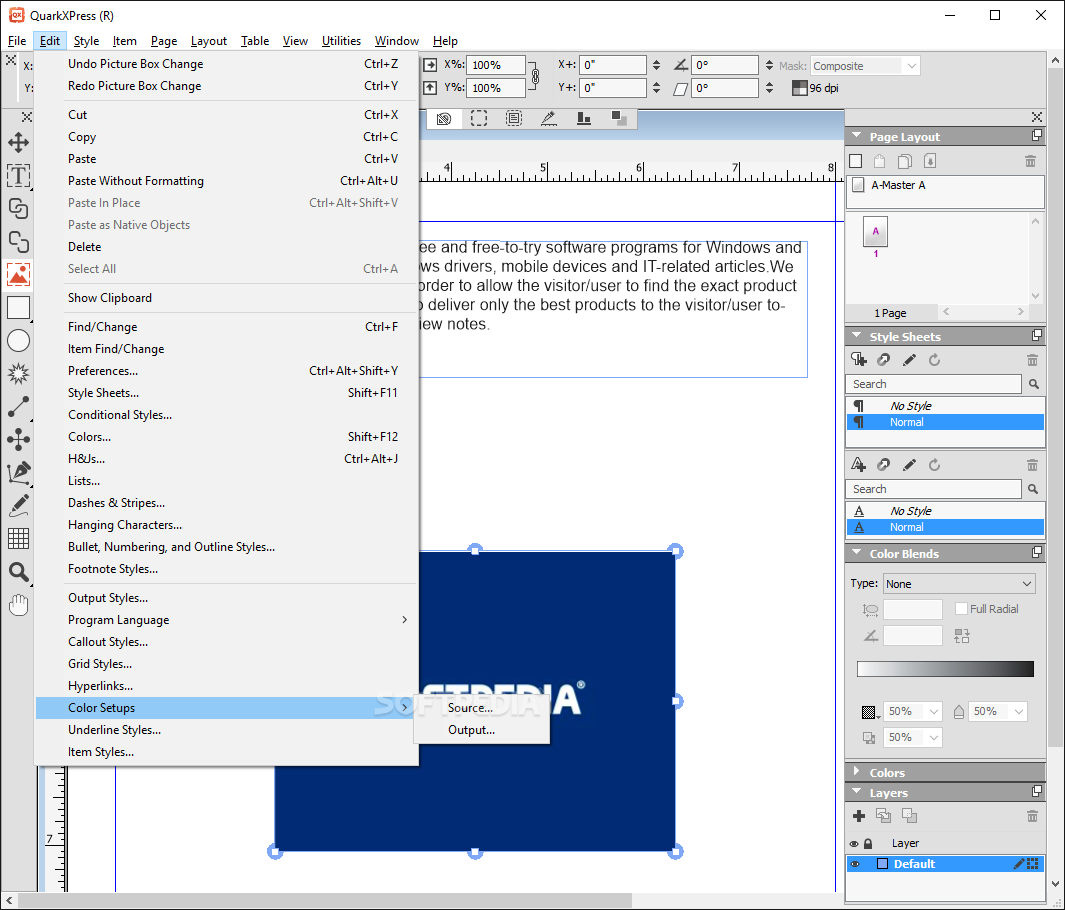Select the Item (move) tool
The width and height of the screenshot is (1065, 910).
pos(18,143)
